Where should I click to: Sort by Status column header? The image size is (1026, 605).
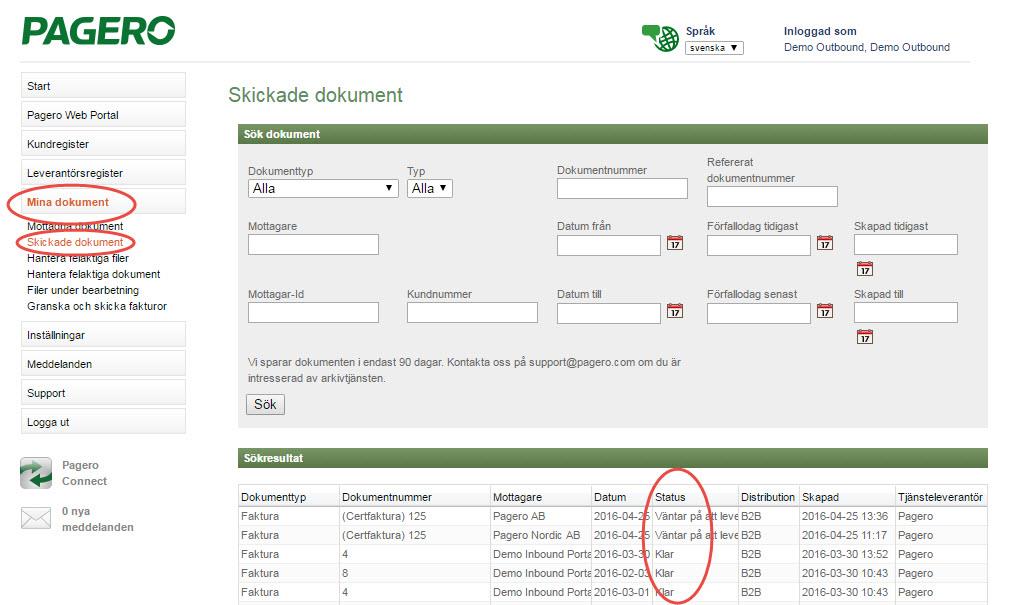(x=695, y=497)
